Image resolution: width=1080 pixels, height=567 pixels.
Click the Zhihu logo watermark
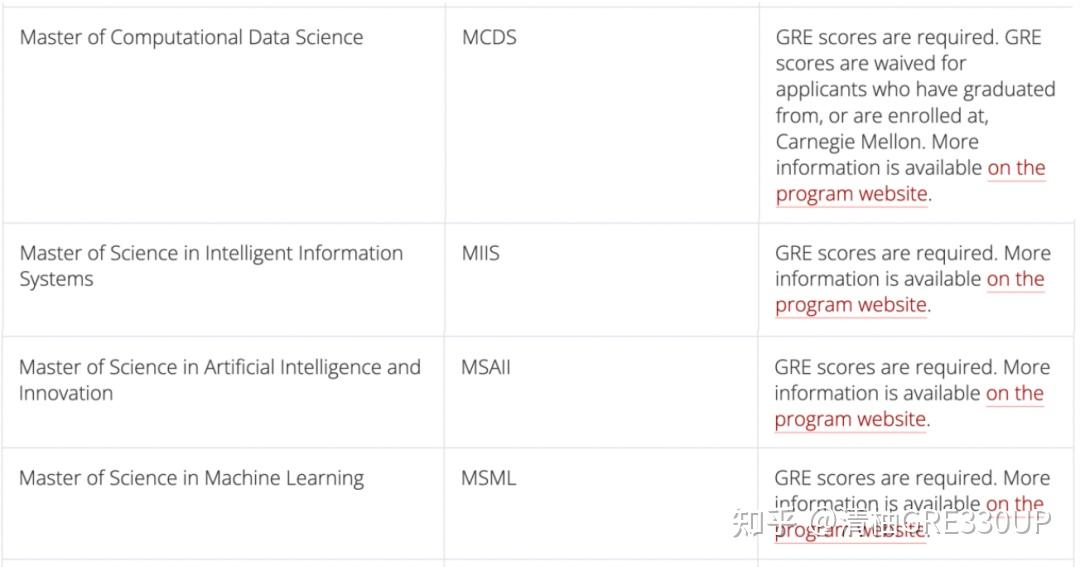pyautogui.click(x=763, y=521)
